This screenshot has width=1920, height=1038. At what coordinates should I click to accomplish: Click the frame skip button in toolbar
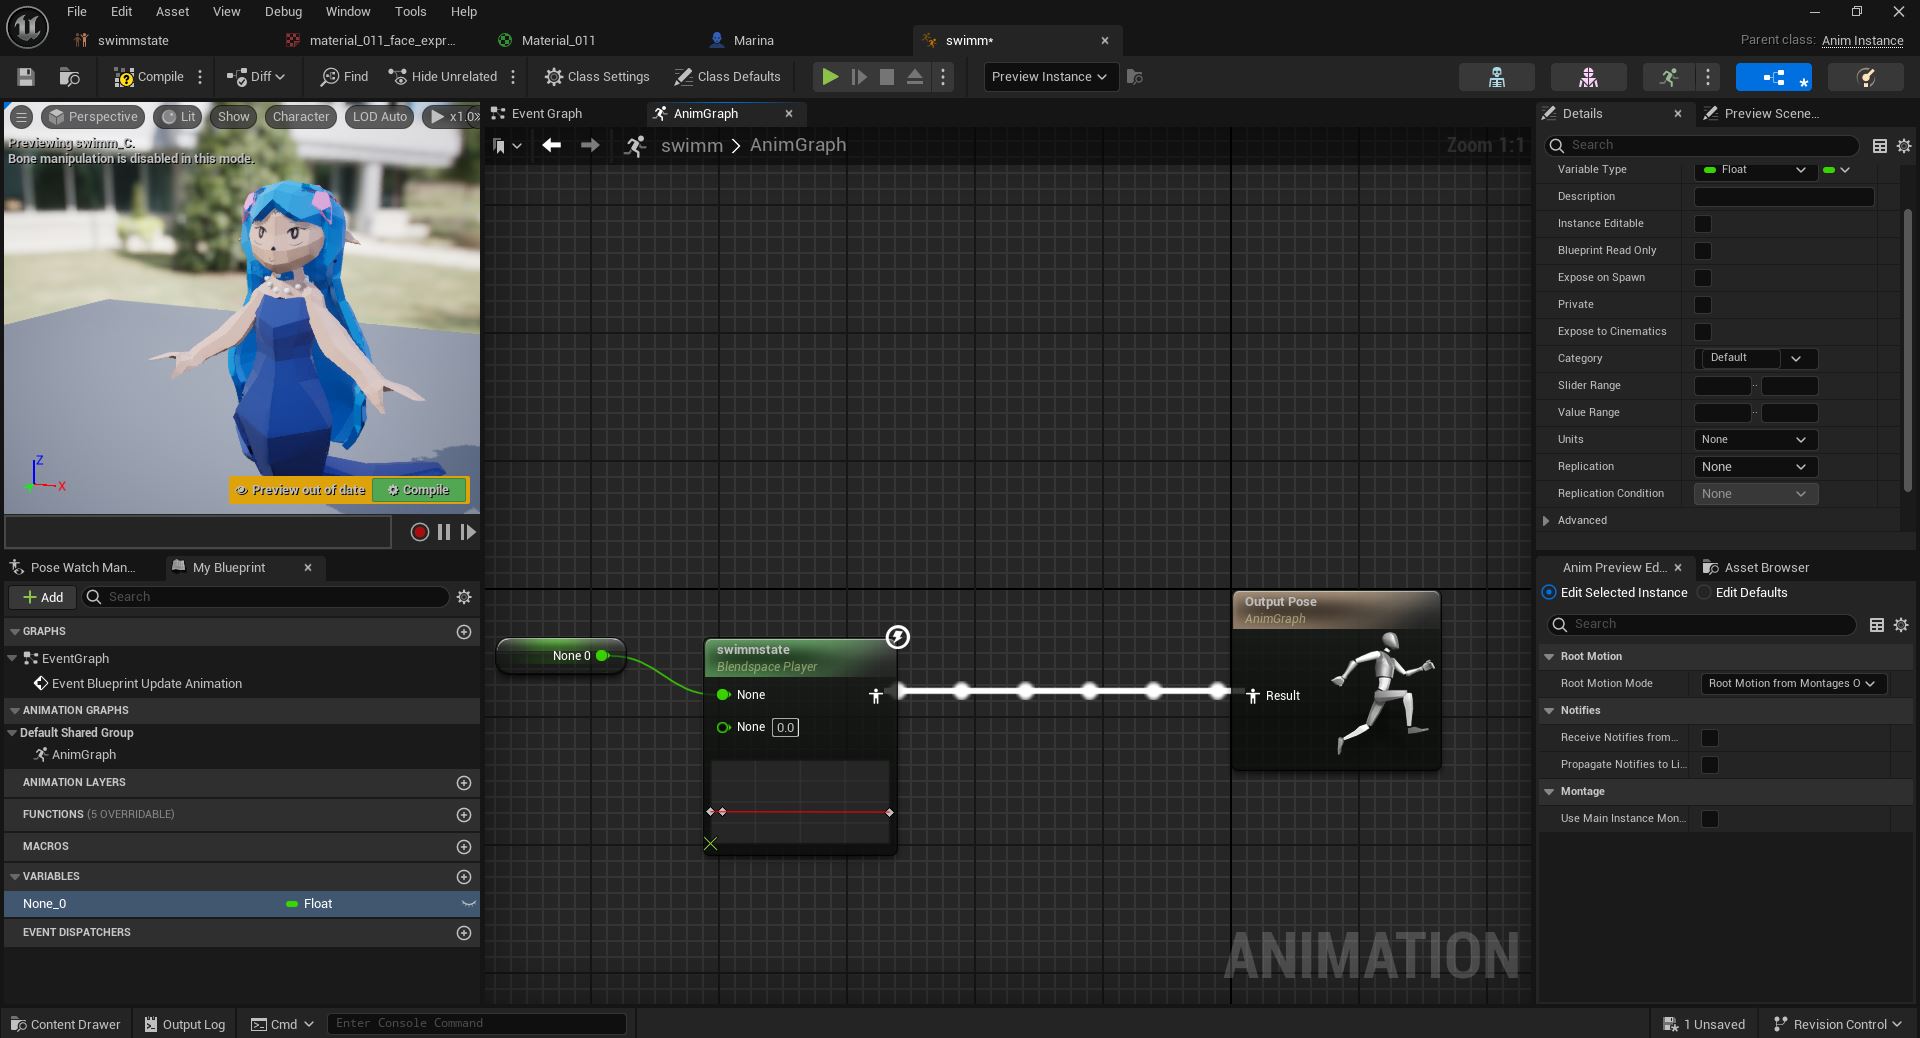pos(859,77)
